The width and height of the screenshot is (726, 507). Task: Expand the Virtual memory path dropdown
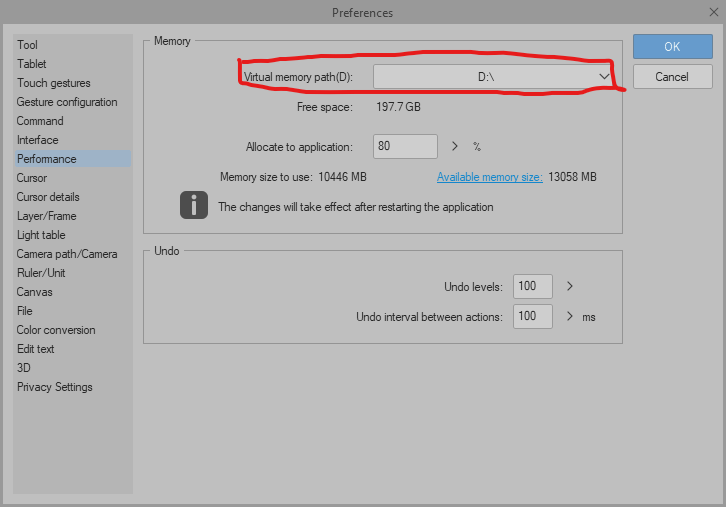tap(493, 76)
